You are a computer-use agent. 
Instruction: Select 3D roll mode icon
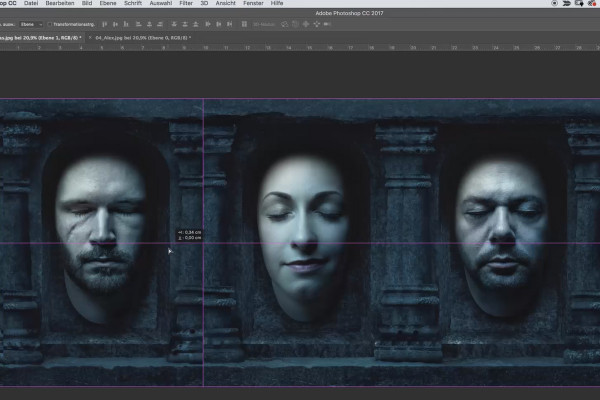tap(295, 24)
